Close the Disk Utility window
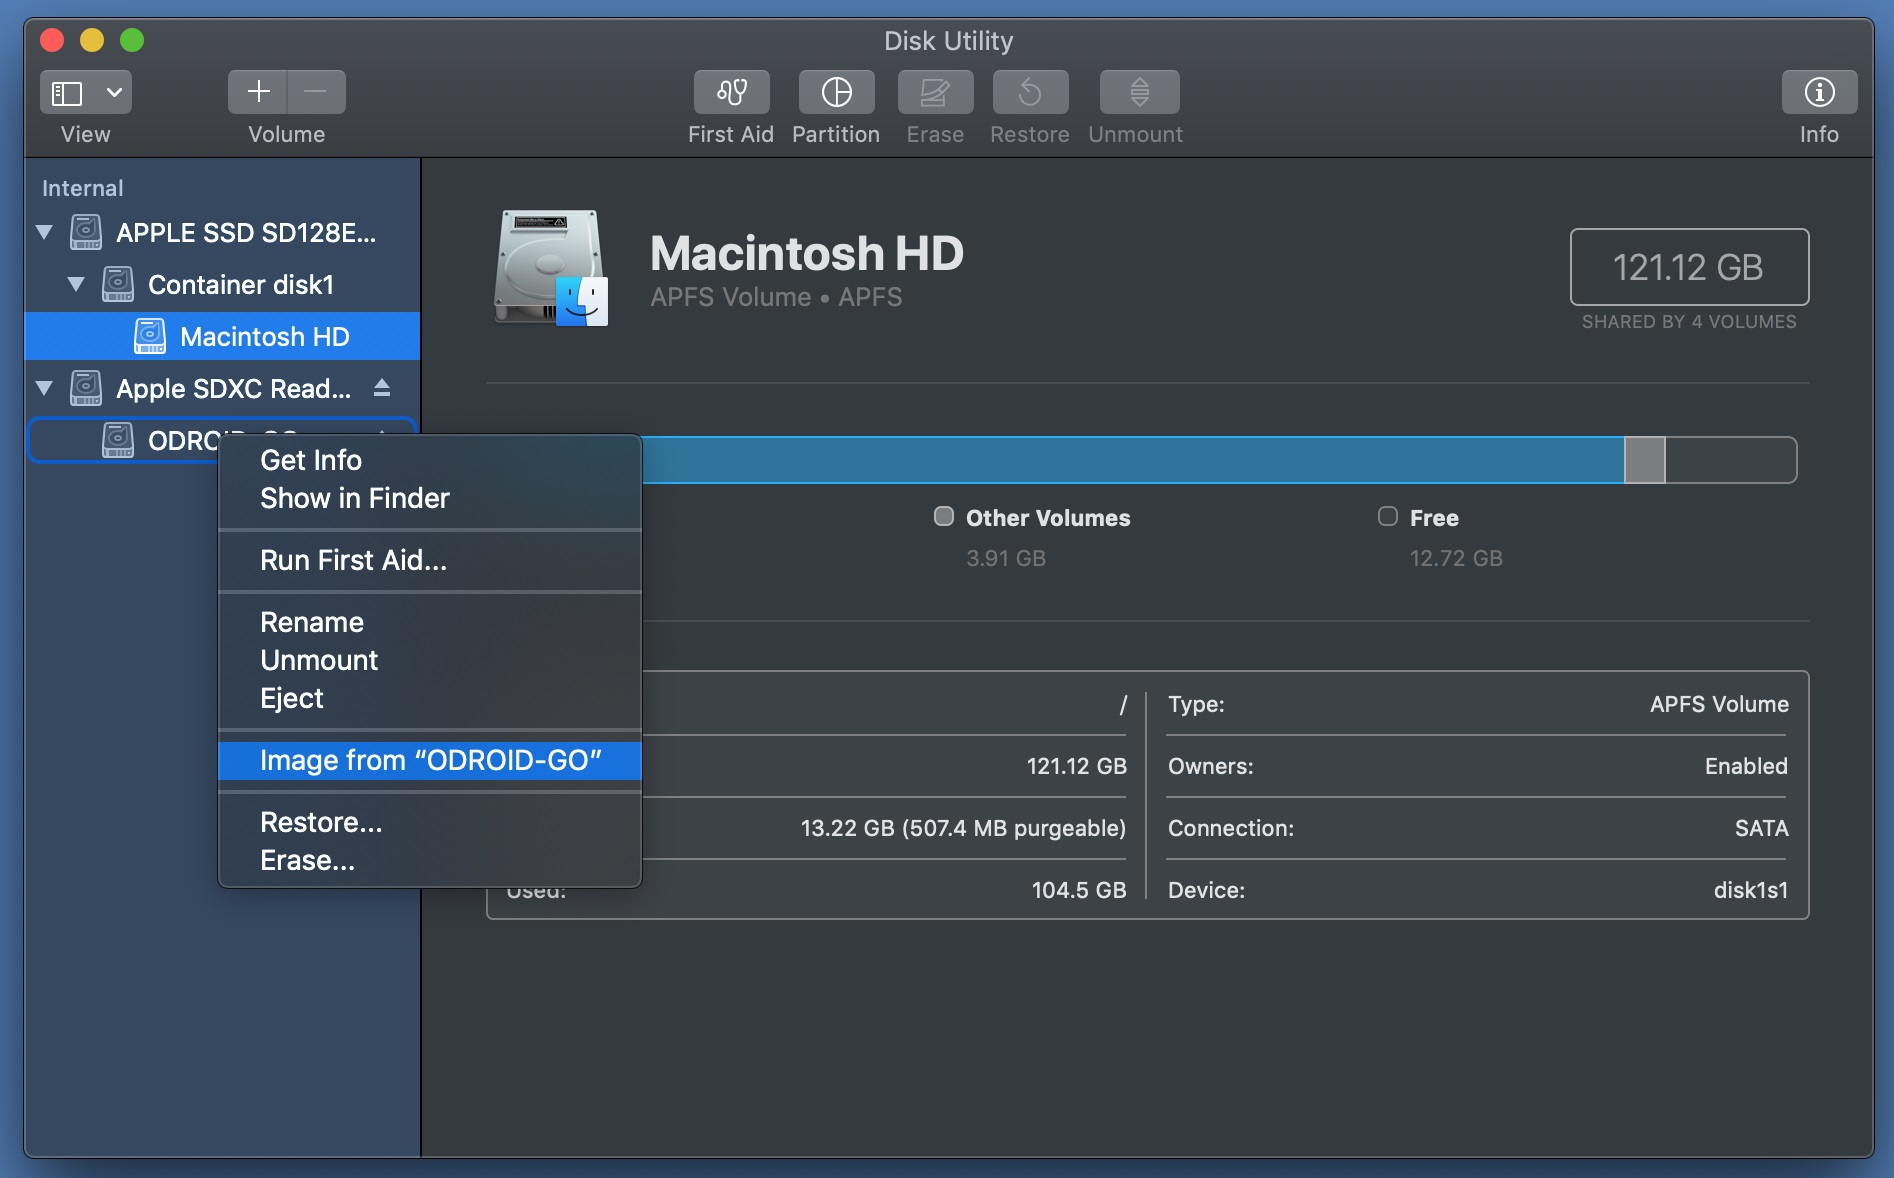 [52, 40]
